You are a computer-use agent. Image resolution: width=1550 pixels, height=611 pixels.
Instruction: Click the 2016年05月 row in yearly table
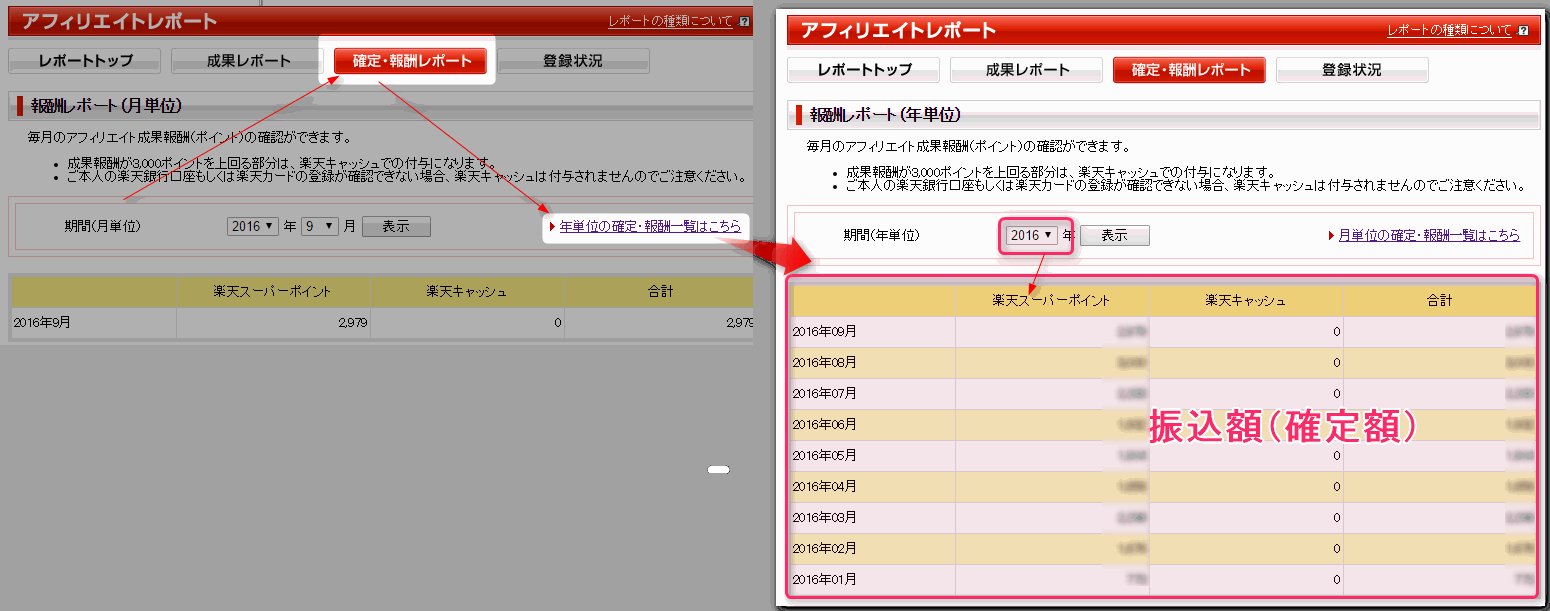tap(825, 456)
